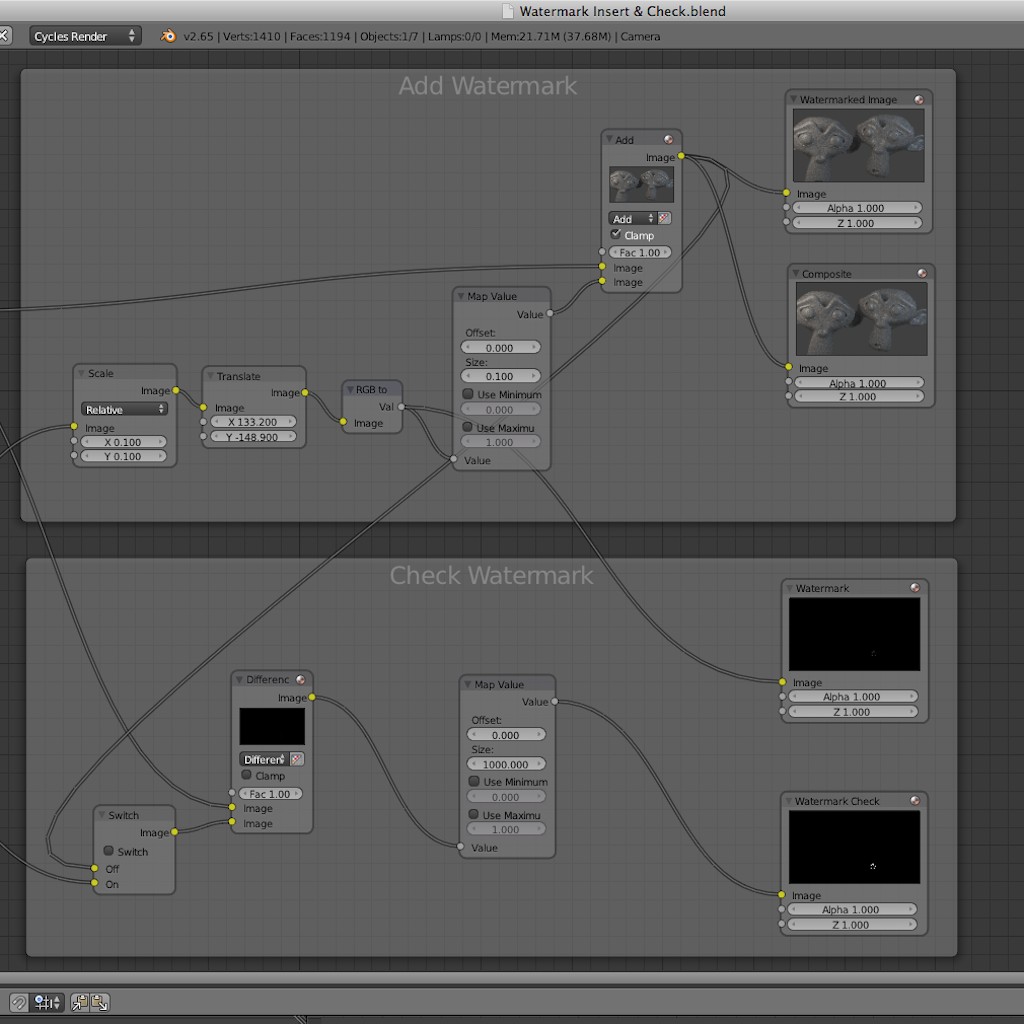Click the Fac 1.00 slider on Add node
The width and height of the screenshot is (1024, 1024).
point(641,253)
